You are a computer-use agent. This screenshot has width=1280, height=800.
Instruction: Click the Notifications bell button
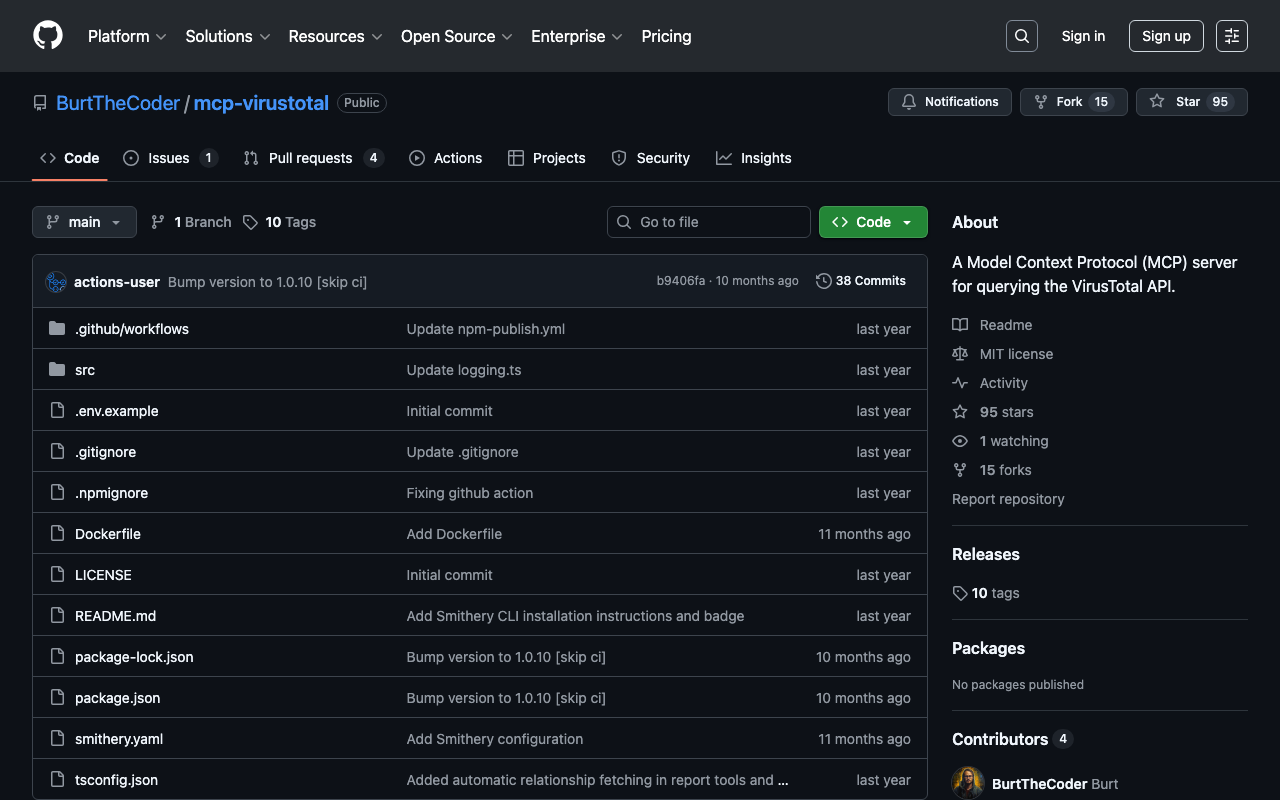point(949,102)
